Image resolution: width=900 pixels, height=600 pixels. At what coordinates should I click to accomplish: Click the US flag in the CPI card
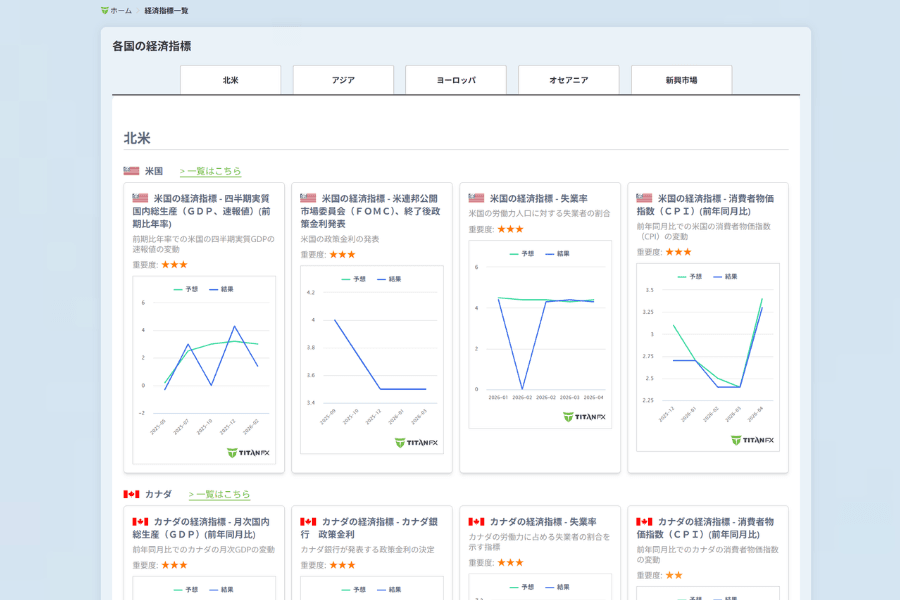(644, 198)
